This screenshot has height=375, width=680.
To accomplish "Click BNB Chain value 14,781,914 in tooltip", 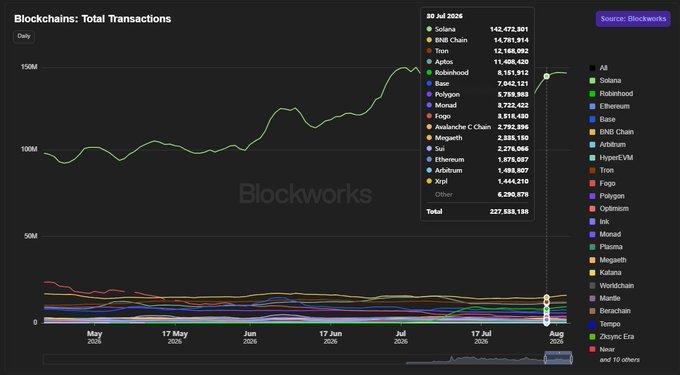I will tap(511, 40).
